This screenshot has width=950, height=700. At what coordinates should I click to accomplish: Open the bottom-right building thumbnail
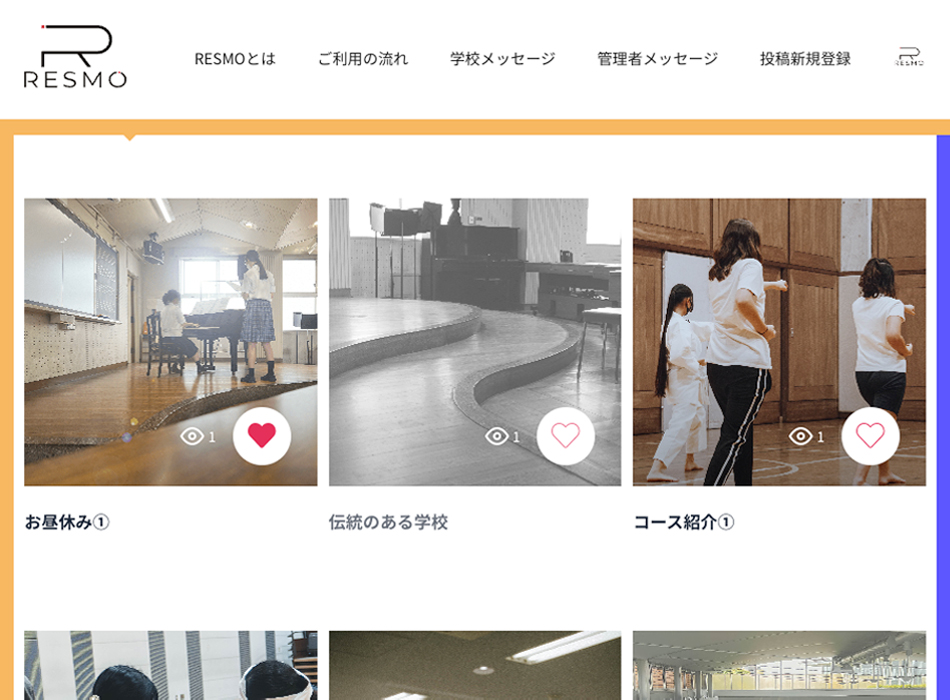coord(779,665)
